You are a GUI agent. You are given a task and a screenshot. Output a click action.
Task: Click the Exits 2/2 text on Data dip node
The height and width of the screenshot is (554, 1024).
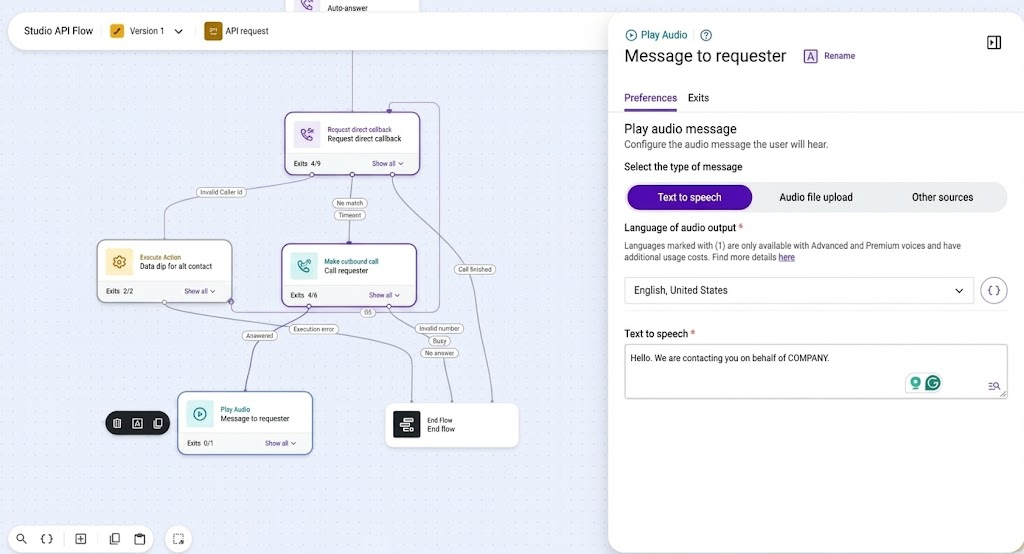[x=120, y=291]
